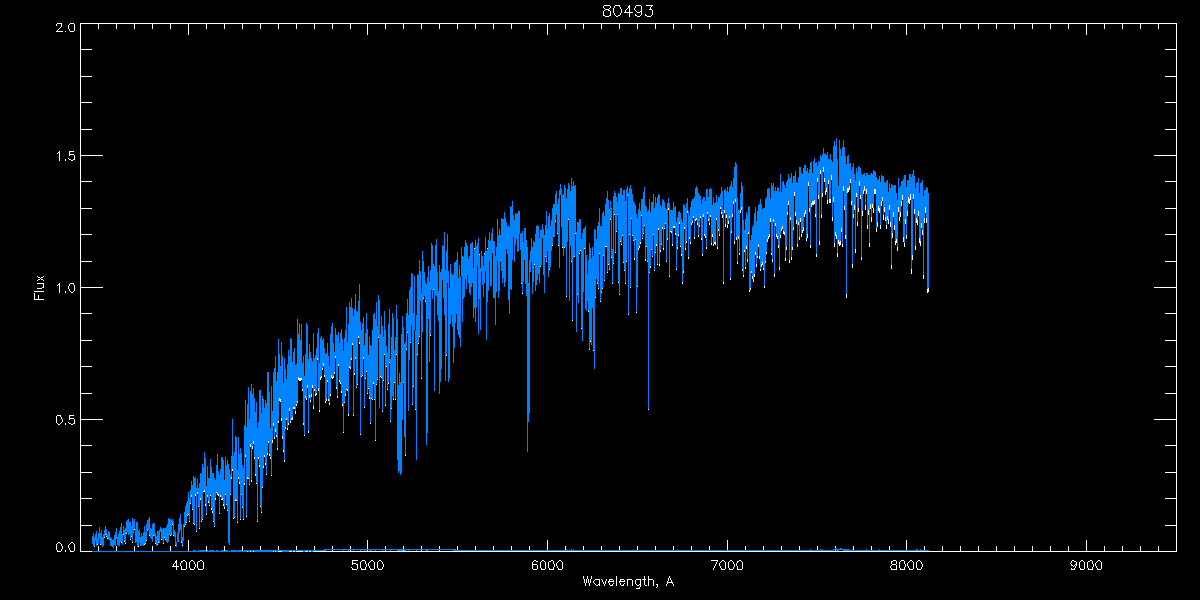Click the 1.0 flux tick label
This screenshot has height=600, width=1200.
click(64, 288)
